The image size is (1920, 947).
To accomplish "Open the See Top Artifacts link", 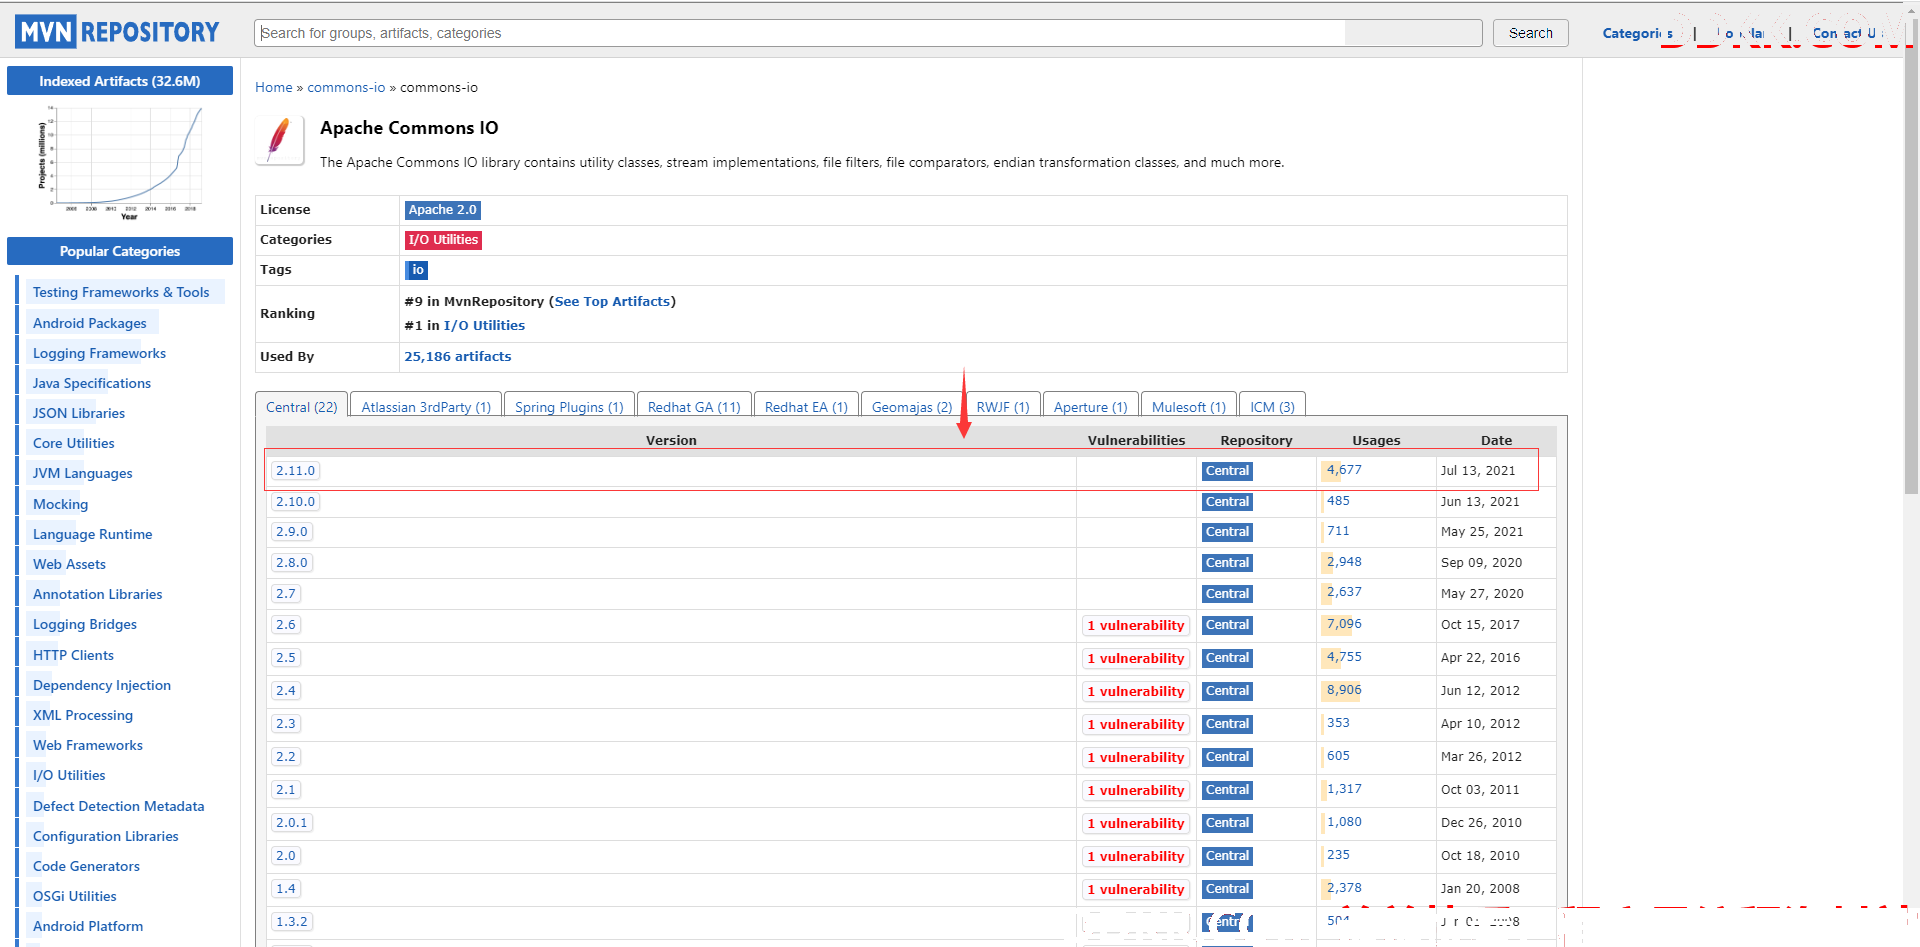I will (612, 301).
